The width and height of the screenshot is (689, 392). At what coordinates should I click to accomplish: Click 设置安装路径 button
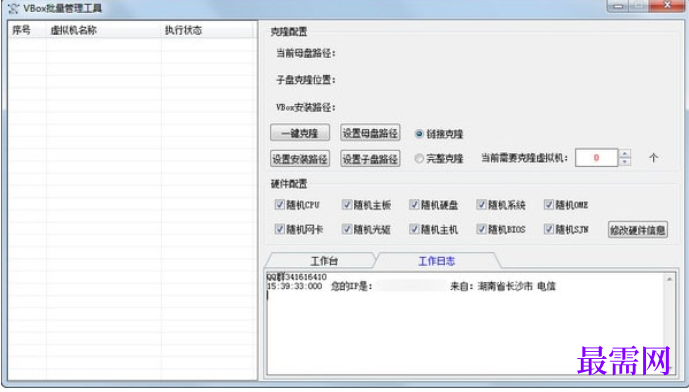[x=300, y=159]
